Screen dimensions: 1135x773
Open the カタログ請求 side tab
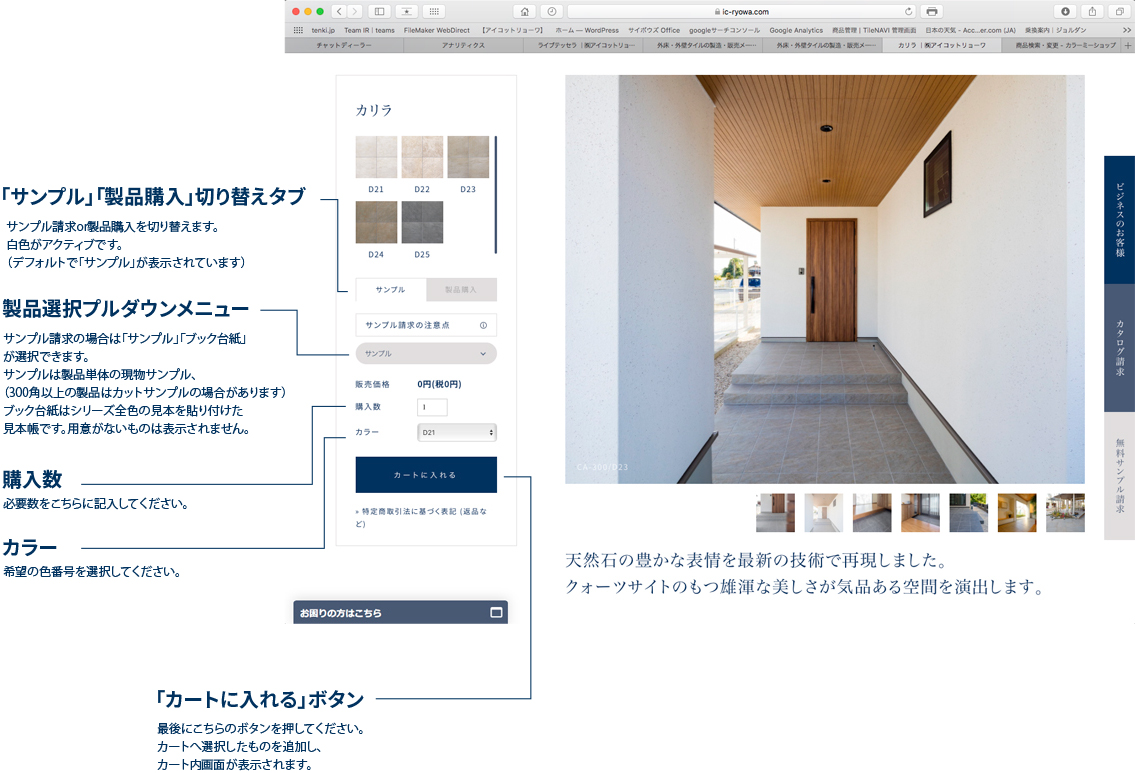coord(1119,348)
